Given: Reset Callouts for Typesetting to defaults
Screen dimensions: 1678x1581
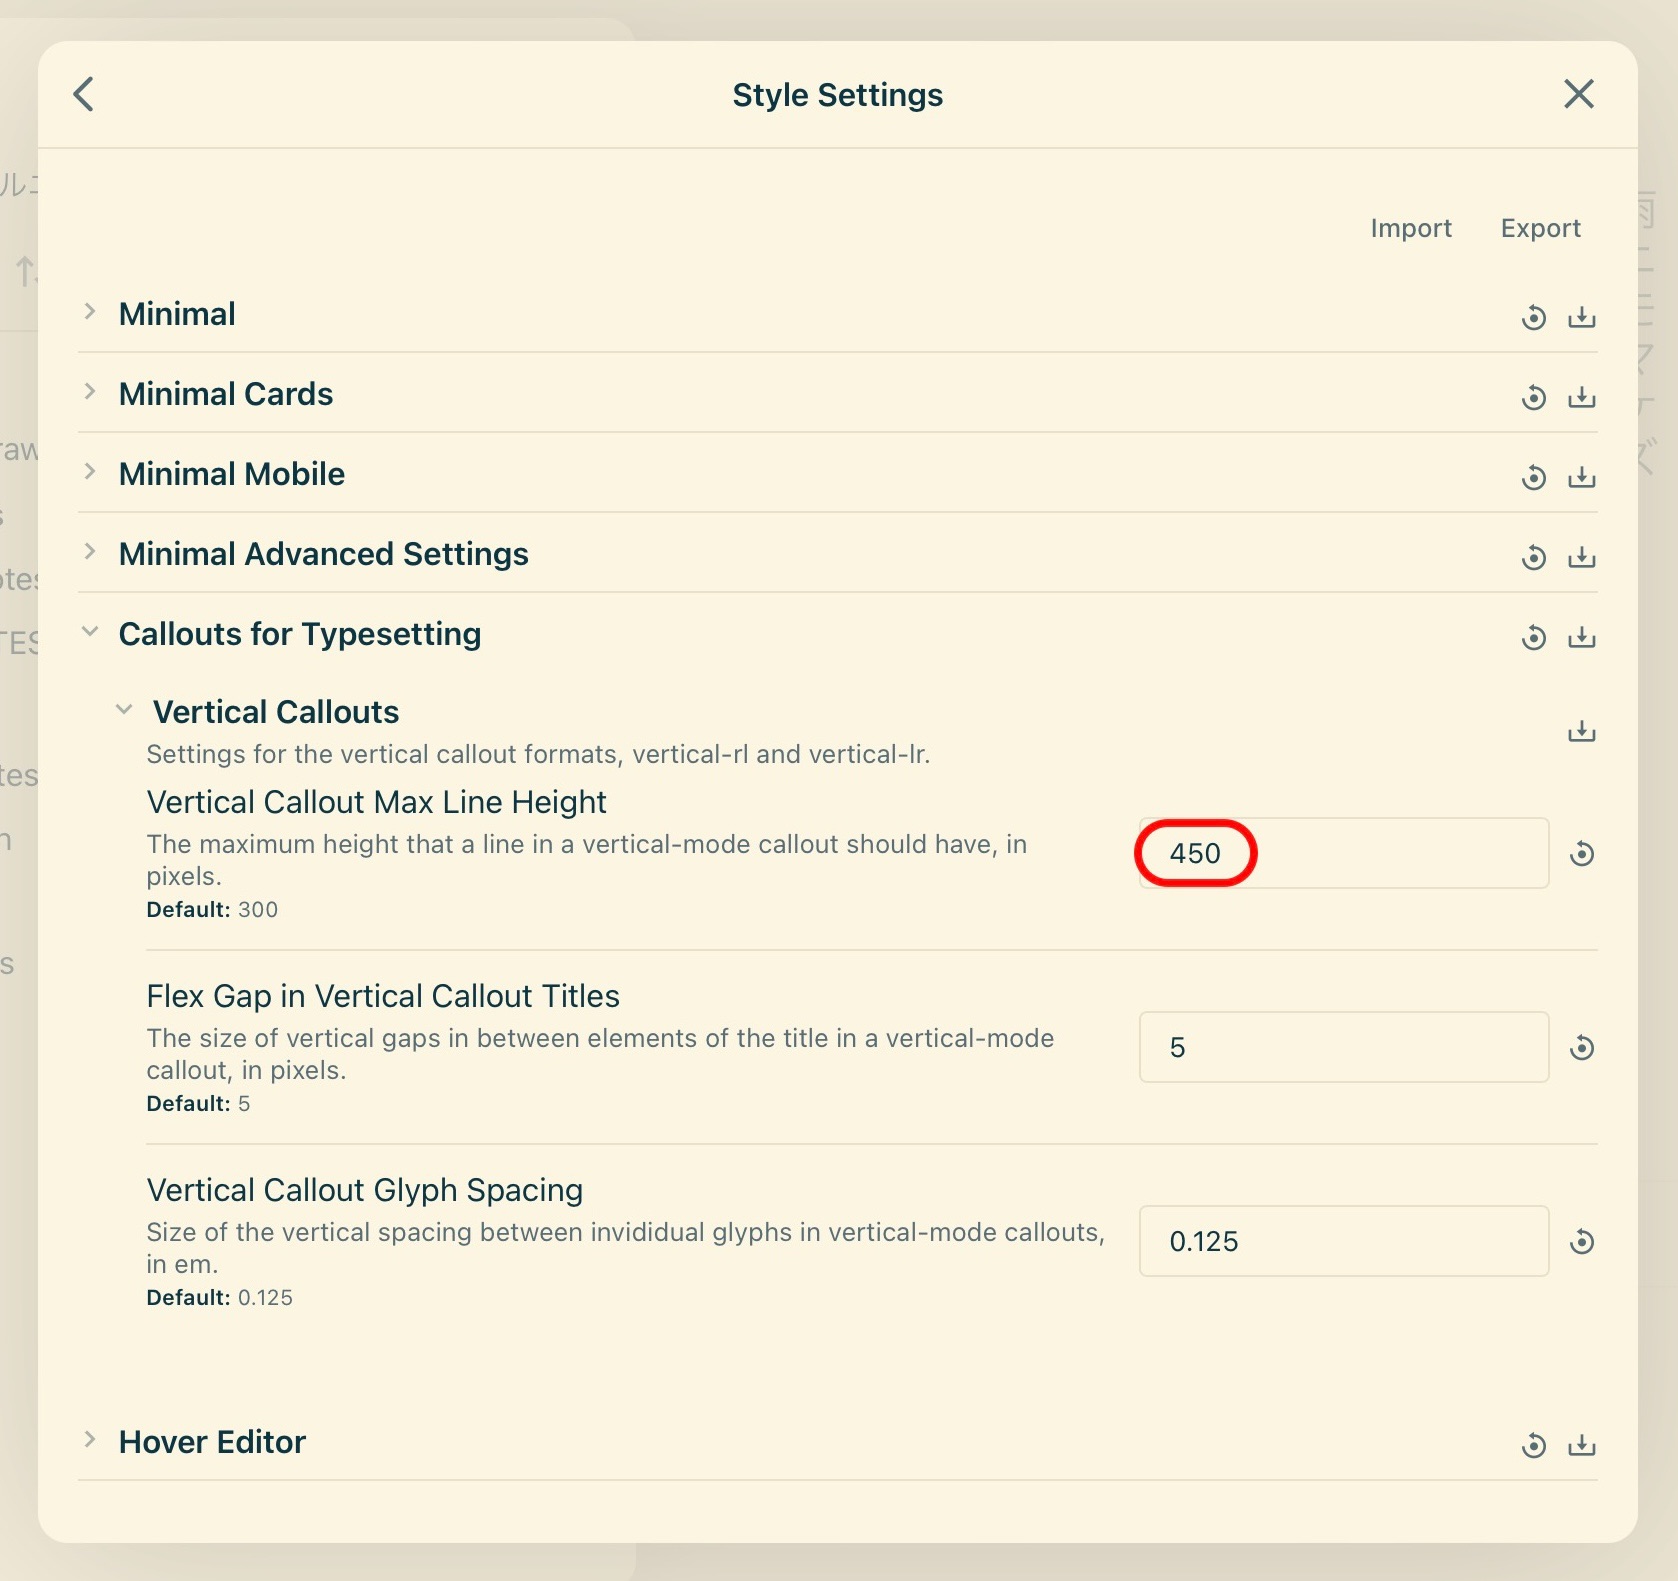Looking at the screenshot, I should (x=1533, y=636).
